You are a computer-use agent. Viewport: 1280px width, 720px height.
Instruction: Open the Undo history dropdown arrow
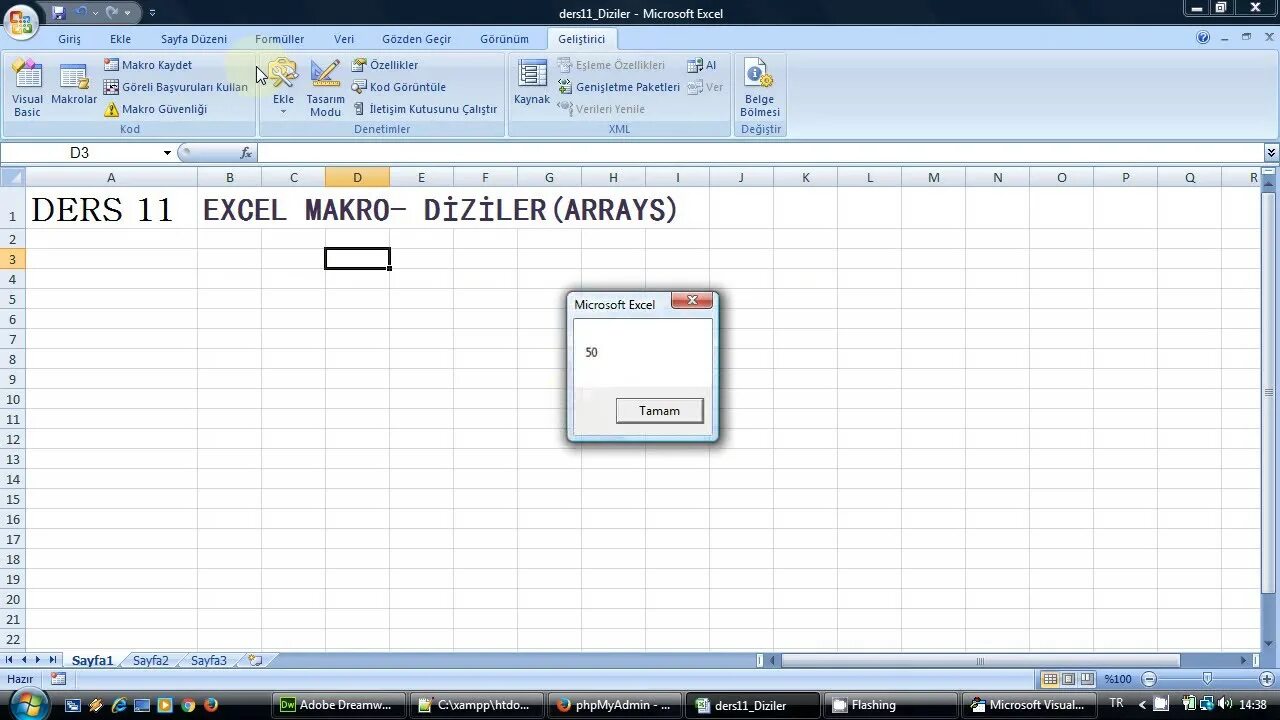(95, 13)
